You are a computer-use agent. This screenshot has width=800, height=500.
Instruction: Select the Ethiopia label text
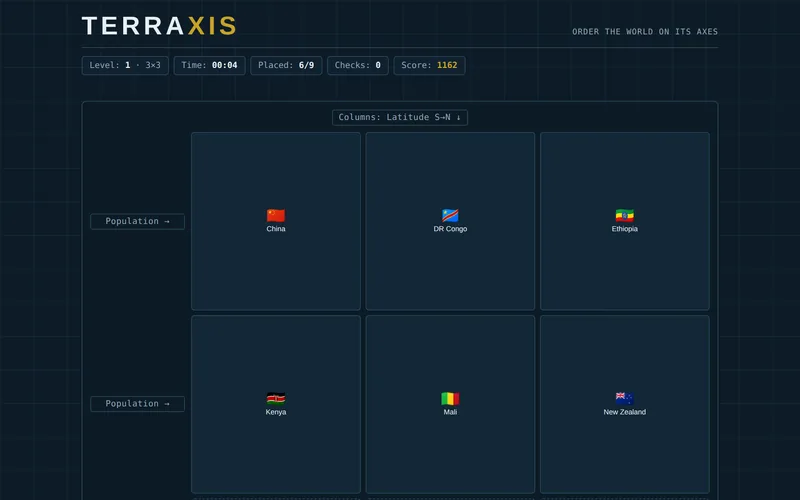624,229
